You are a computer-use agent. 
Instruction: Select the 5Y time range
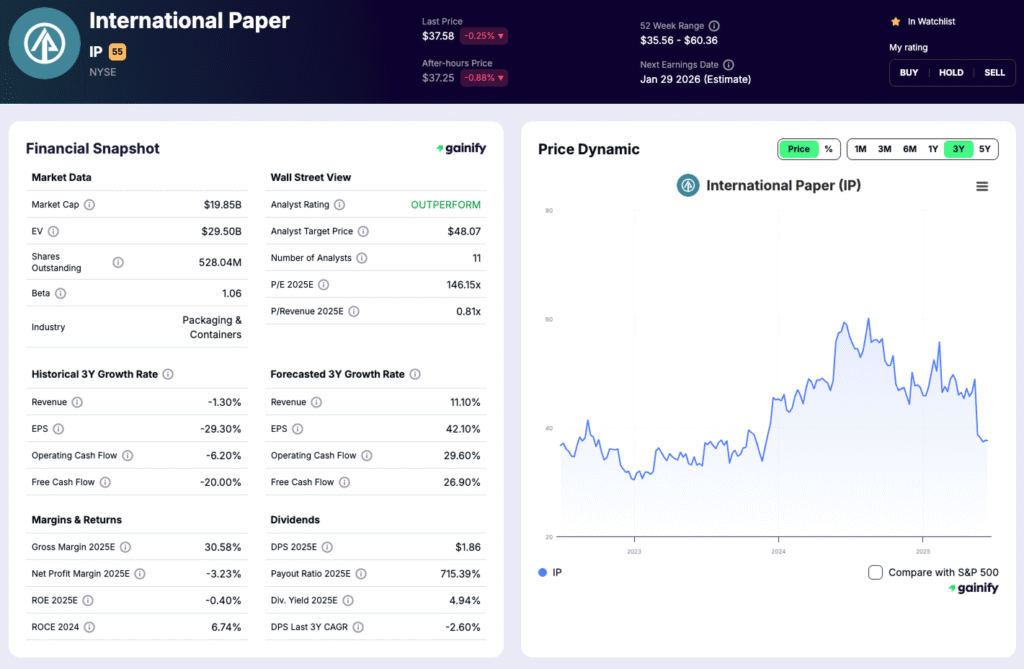(x=984, y=147)
